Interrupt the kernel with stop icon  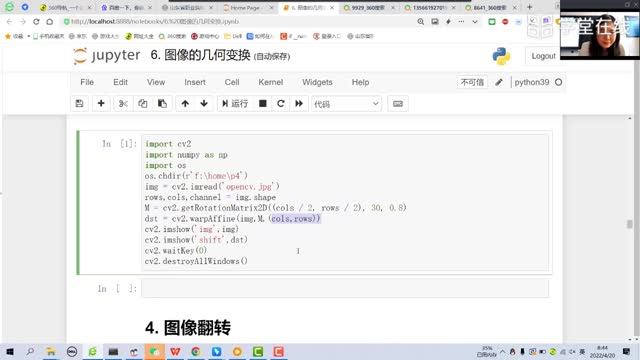tap(262, 104)
